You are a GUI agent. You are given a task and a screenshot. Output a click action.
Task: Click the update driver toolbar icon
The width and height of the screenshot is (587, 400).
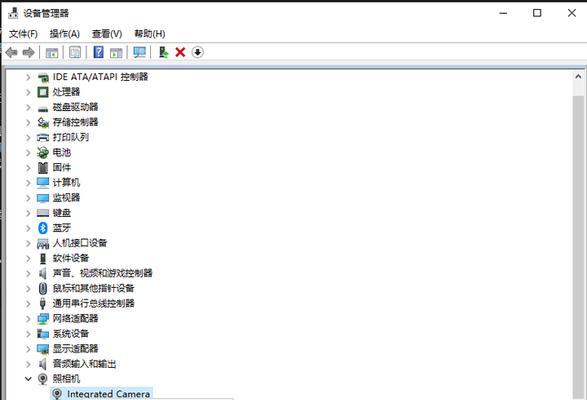(163, 52)
